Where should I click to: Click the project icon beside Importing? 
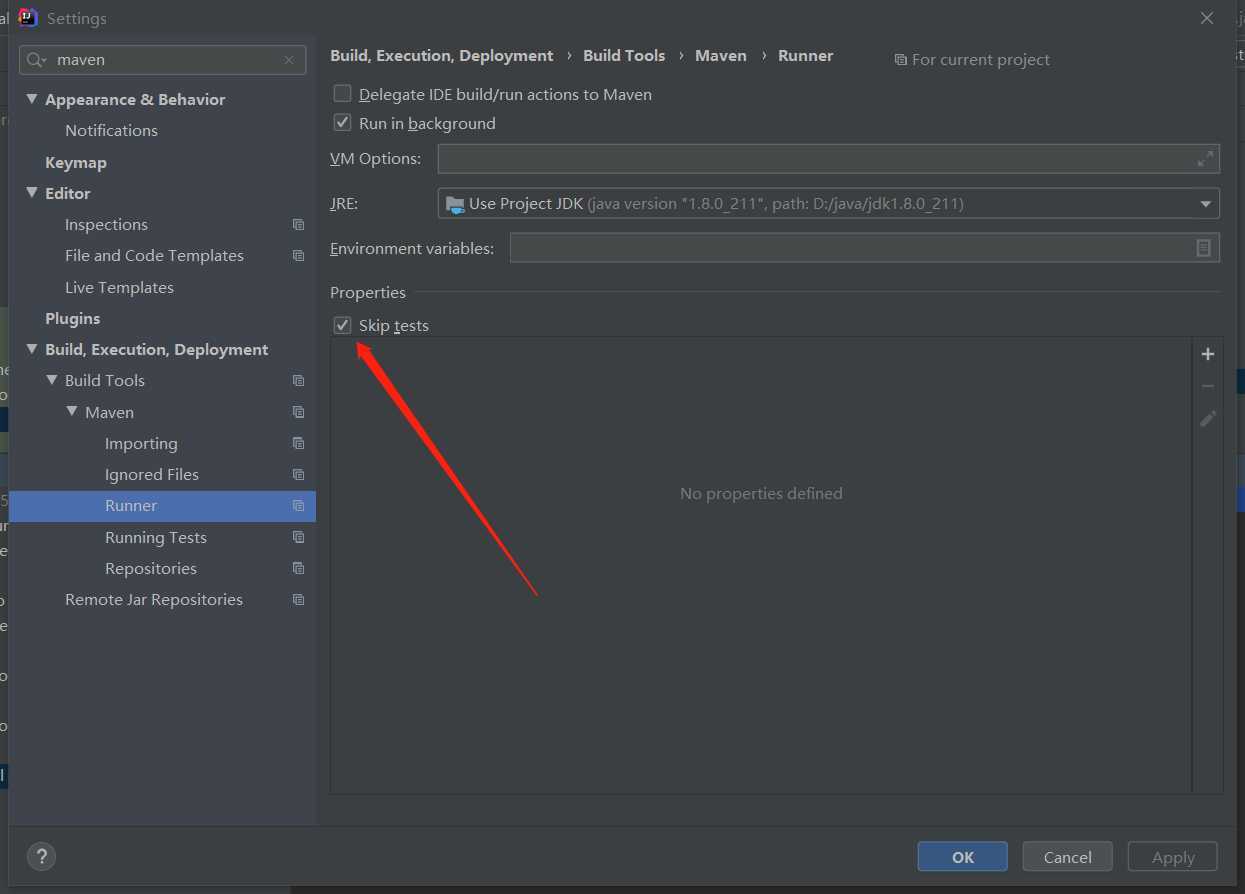tap(298, 443)
